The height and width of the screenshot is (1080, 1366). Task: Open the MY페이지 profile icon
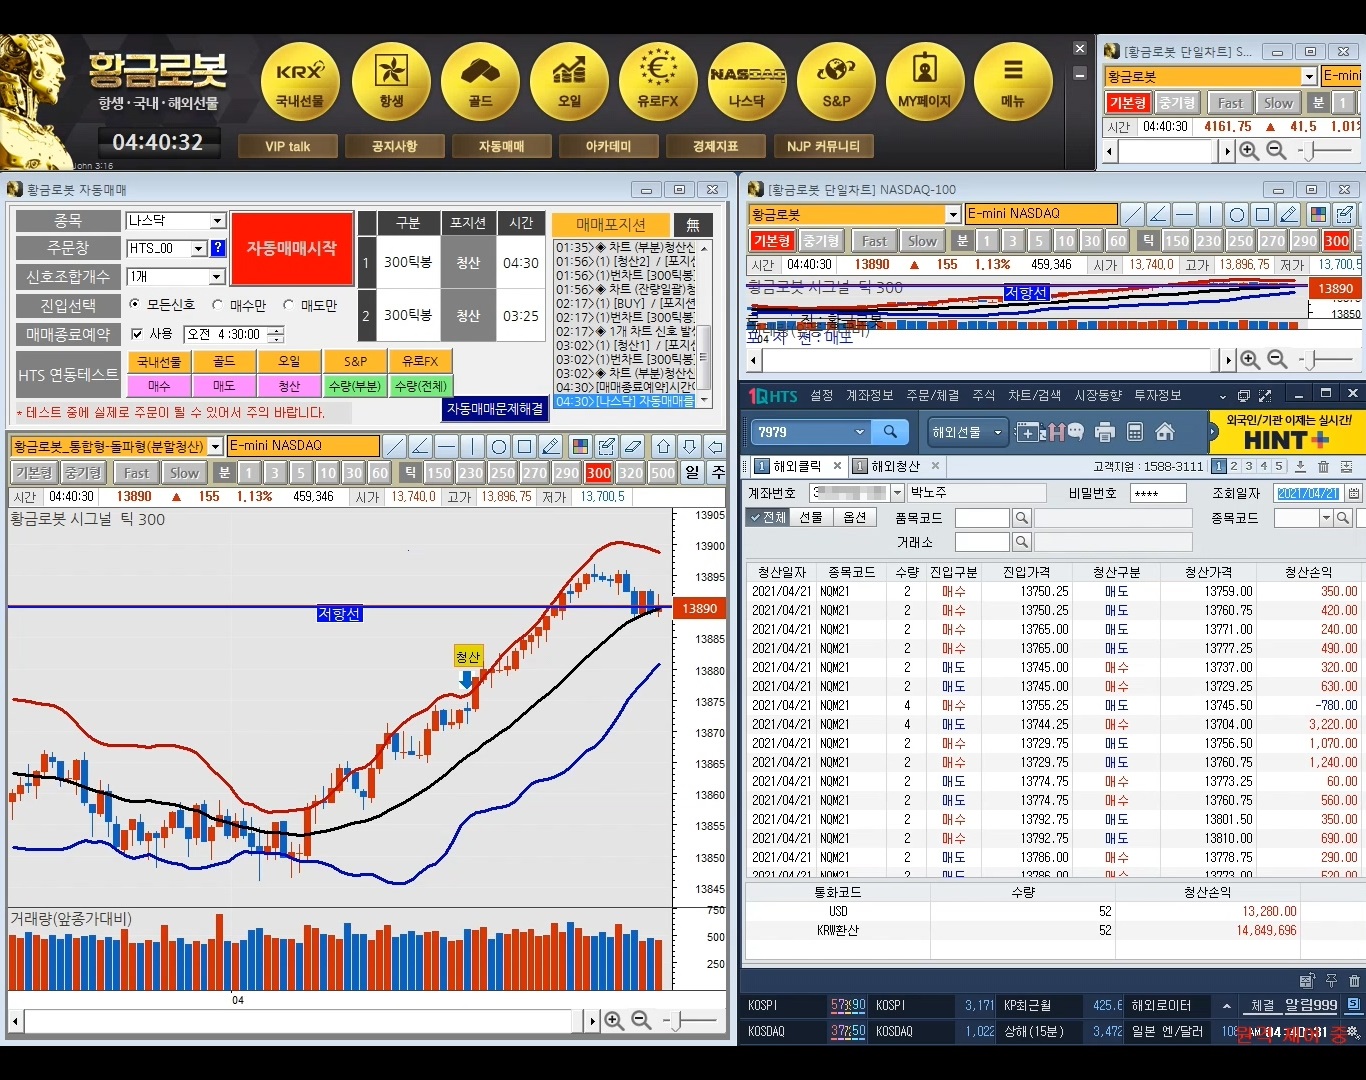(x=925, y=82)
